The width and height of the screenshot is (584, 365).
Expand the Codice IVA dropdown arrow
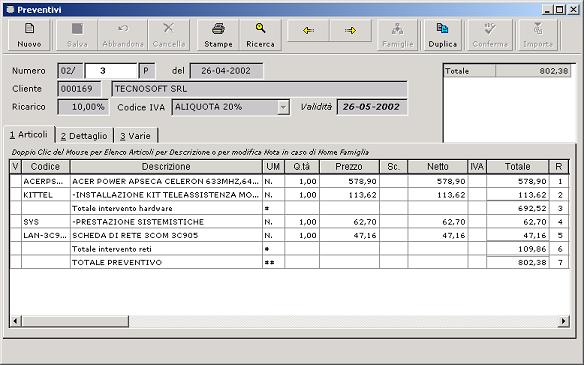(283, 107)
